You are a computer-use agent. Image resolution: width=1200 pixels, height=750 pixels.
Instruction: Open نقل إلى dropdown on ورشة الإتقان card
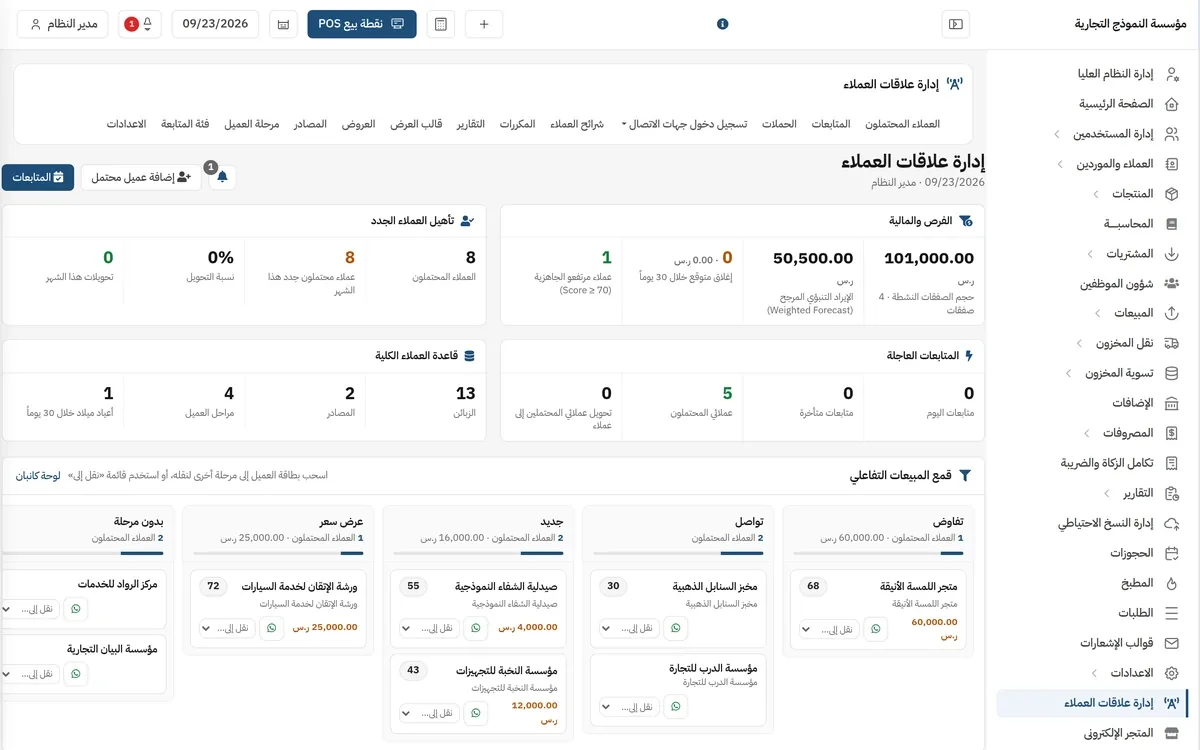click(227, 629)
